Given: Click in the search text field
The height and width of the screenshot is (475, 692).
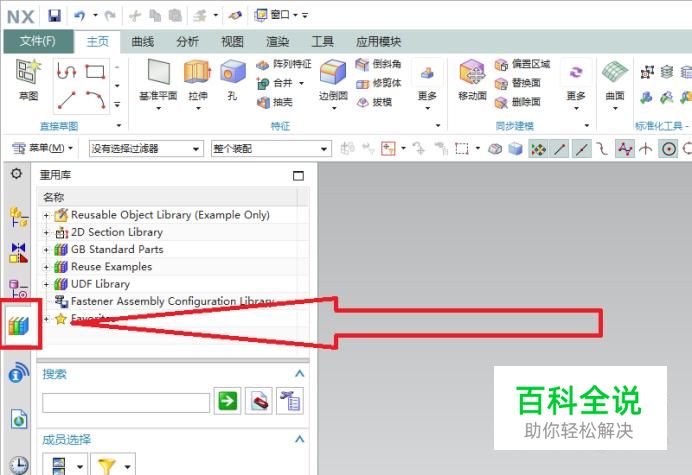Looking at the screenshot, I should coord(126,403).
